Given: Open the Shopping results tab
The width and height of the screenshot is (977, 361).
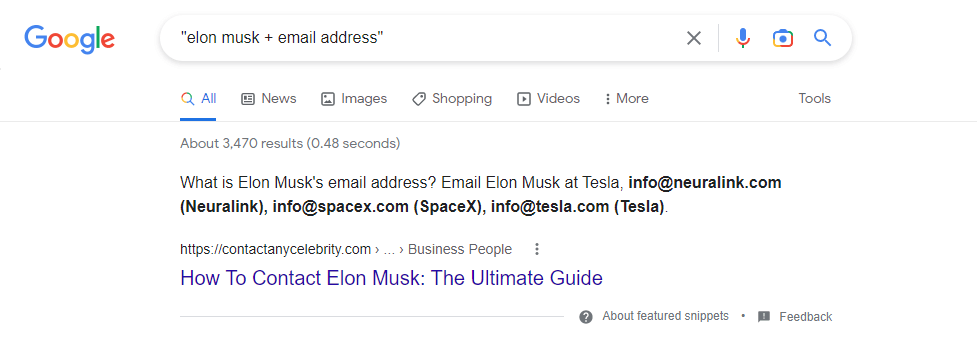Looking at the screenshot, I should point(452,99).
